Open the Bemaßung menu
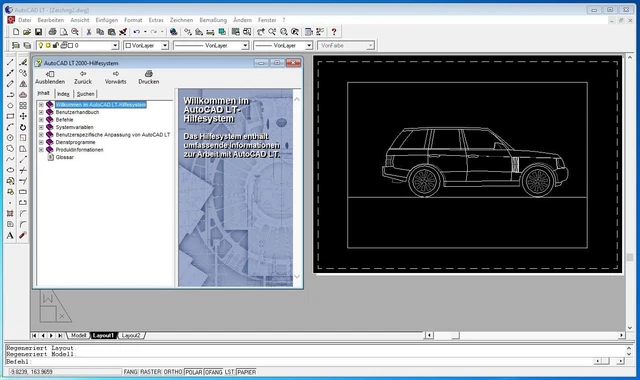This screenshot has width=640, height=380. point(213,20)
